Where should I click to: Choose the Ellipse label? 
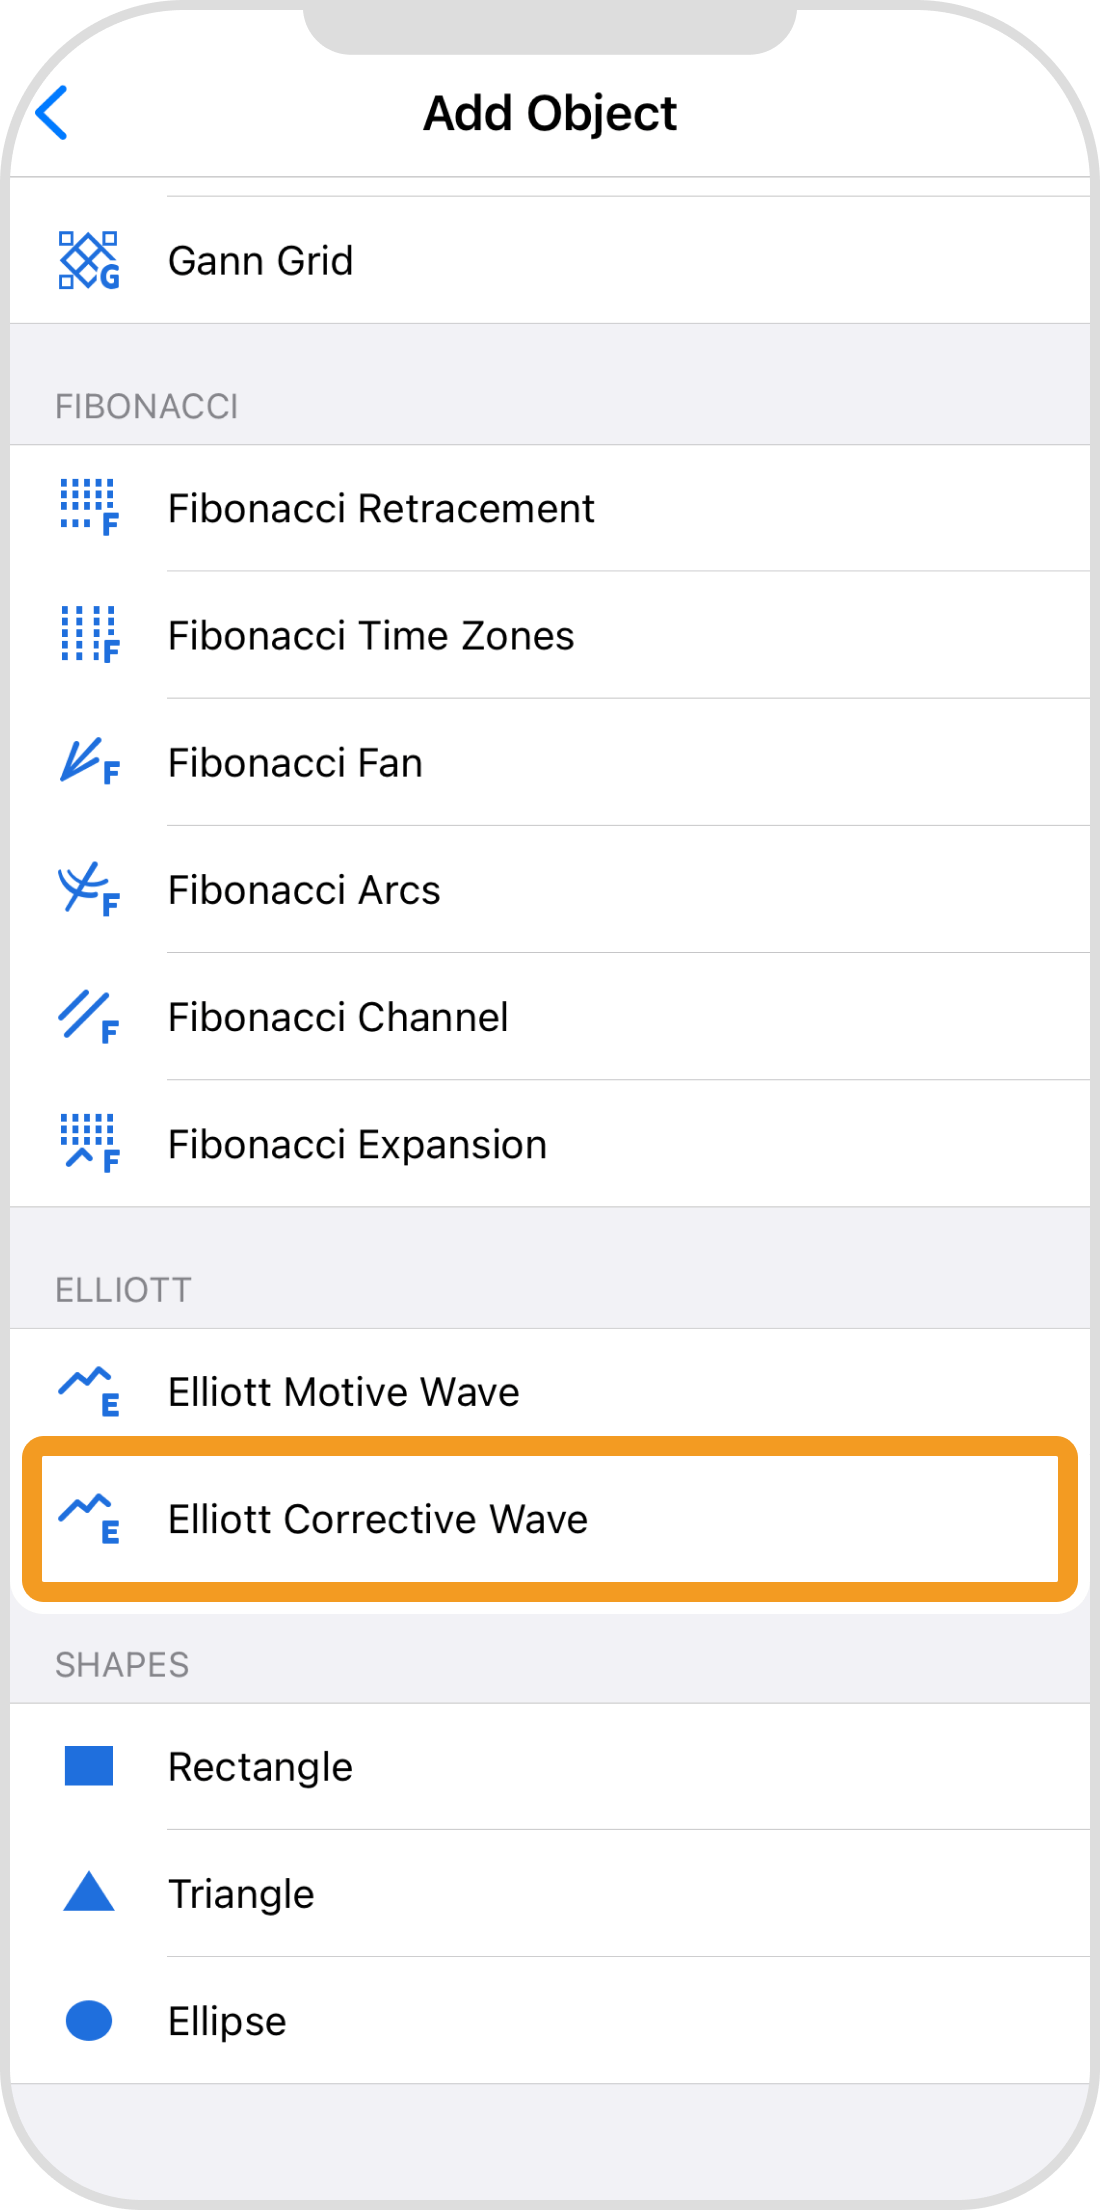(227, 2021)
